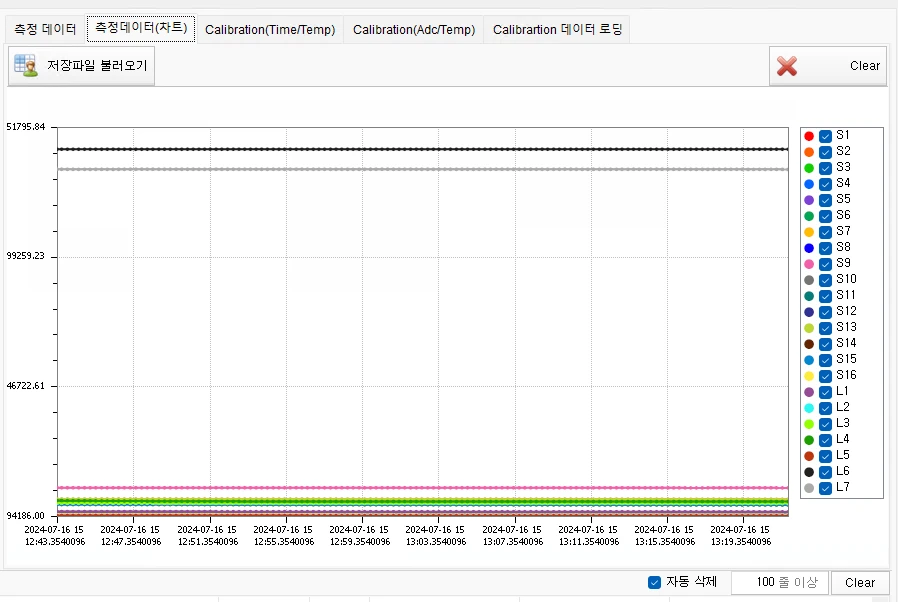Toggle the S15 series checkbox
The width and height of the screenshot is (898, 602).
coord(825,360)
